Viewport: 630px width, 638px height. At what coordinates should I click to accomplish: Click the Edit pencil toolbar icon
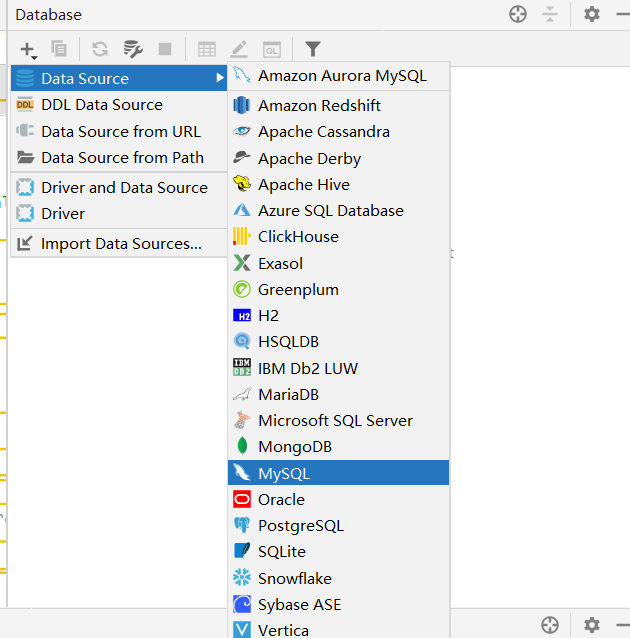[x=239, y=49]
